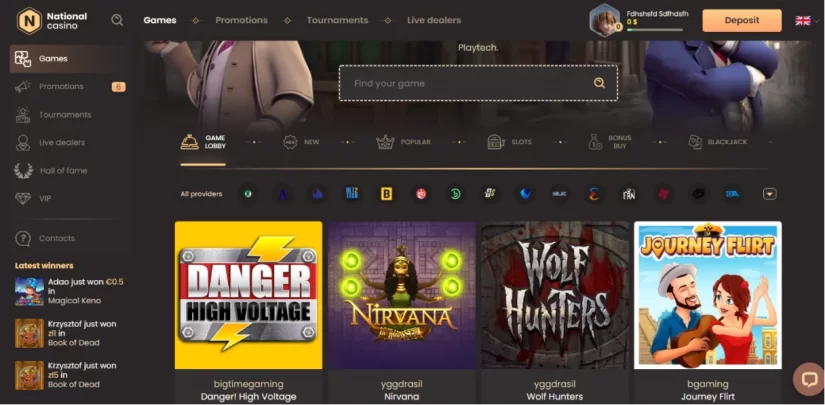Click the National Casino logo
Viewport: 825px width, 405px height.
(x=52, y=21)
